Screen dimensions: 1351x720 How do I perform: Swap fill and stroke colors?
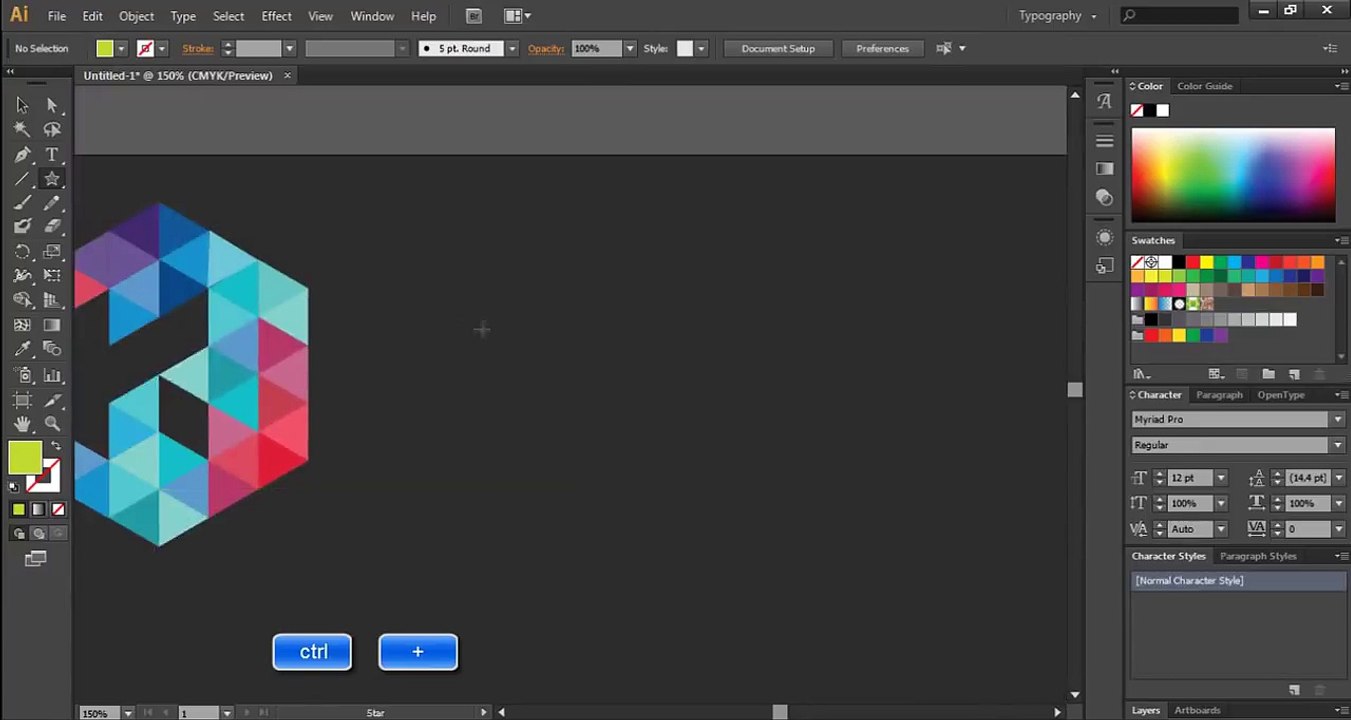[x=56, y=445]
